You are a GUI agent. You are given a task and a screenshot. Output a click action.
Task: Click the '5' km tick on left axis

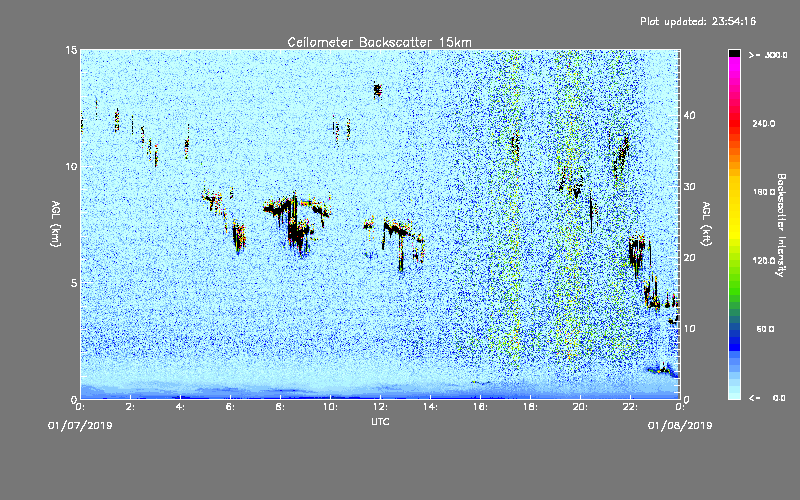click(x=74, y=283)
